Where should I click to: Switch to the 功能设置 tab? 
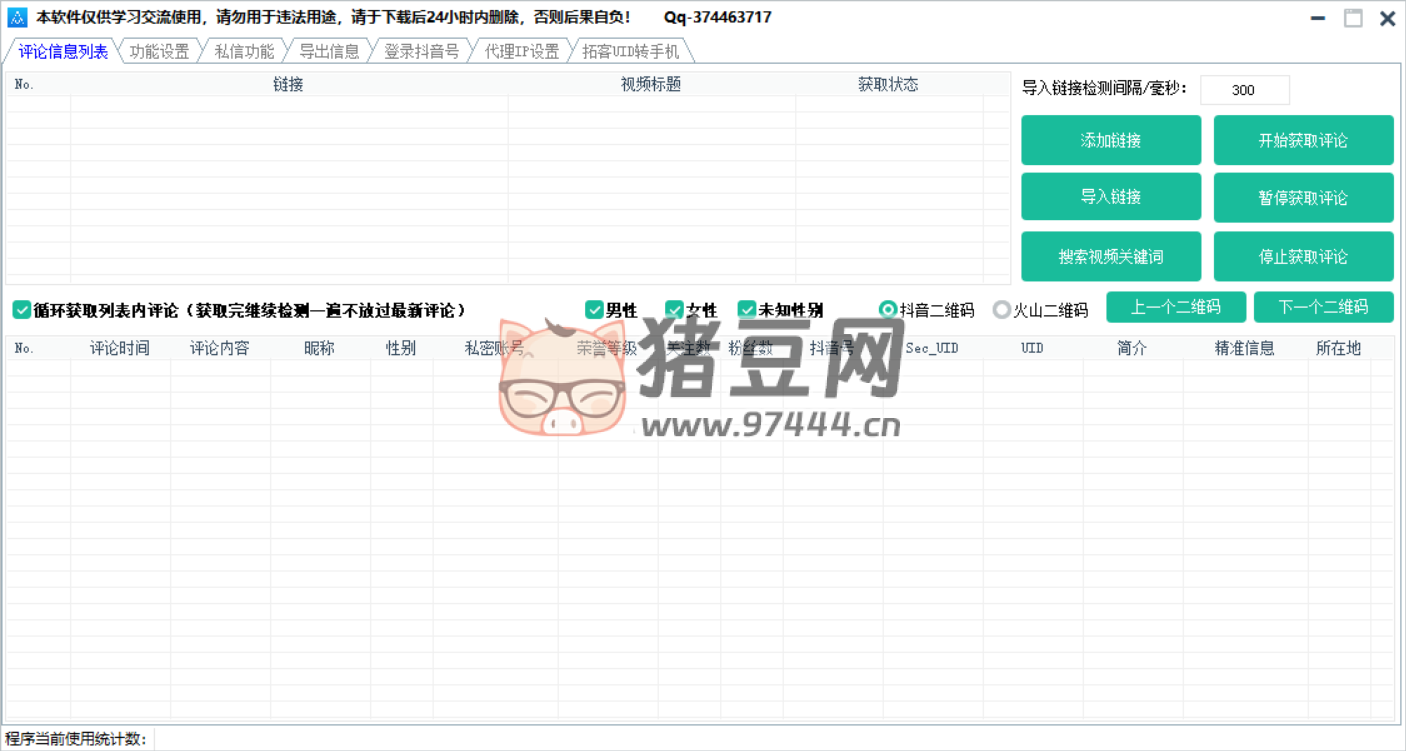(x=159, y=52)
